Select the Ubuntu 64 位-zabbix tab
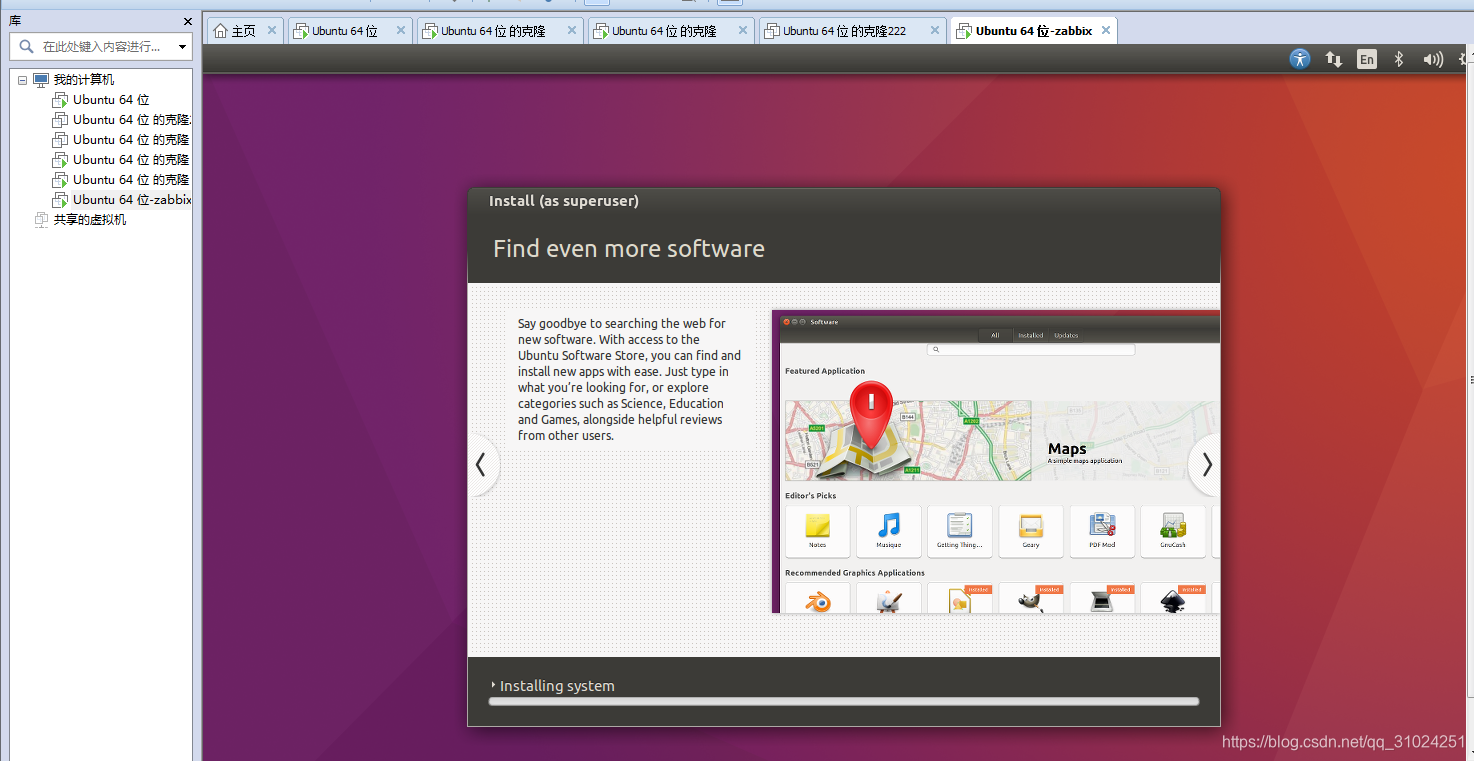1474x761 pixels. click(x=1034, y=31)
